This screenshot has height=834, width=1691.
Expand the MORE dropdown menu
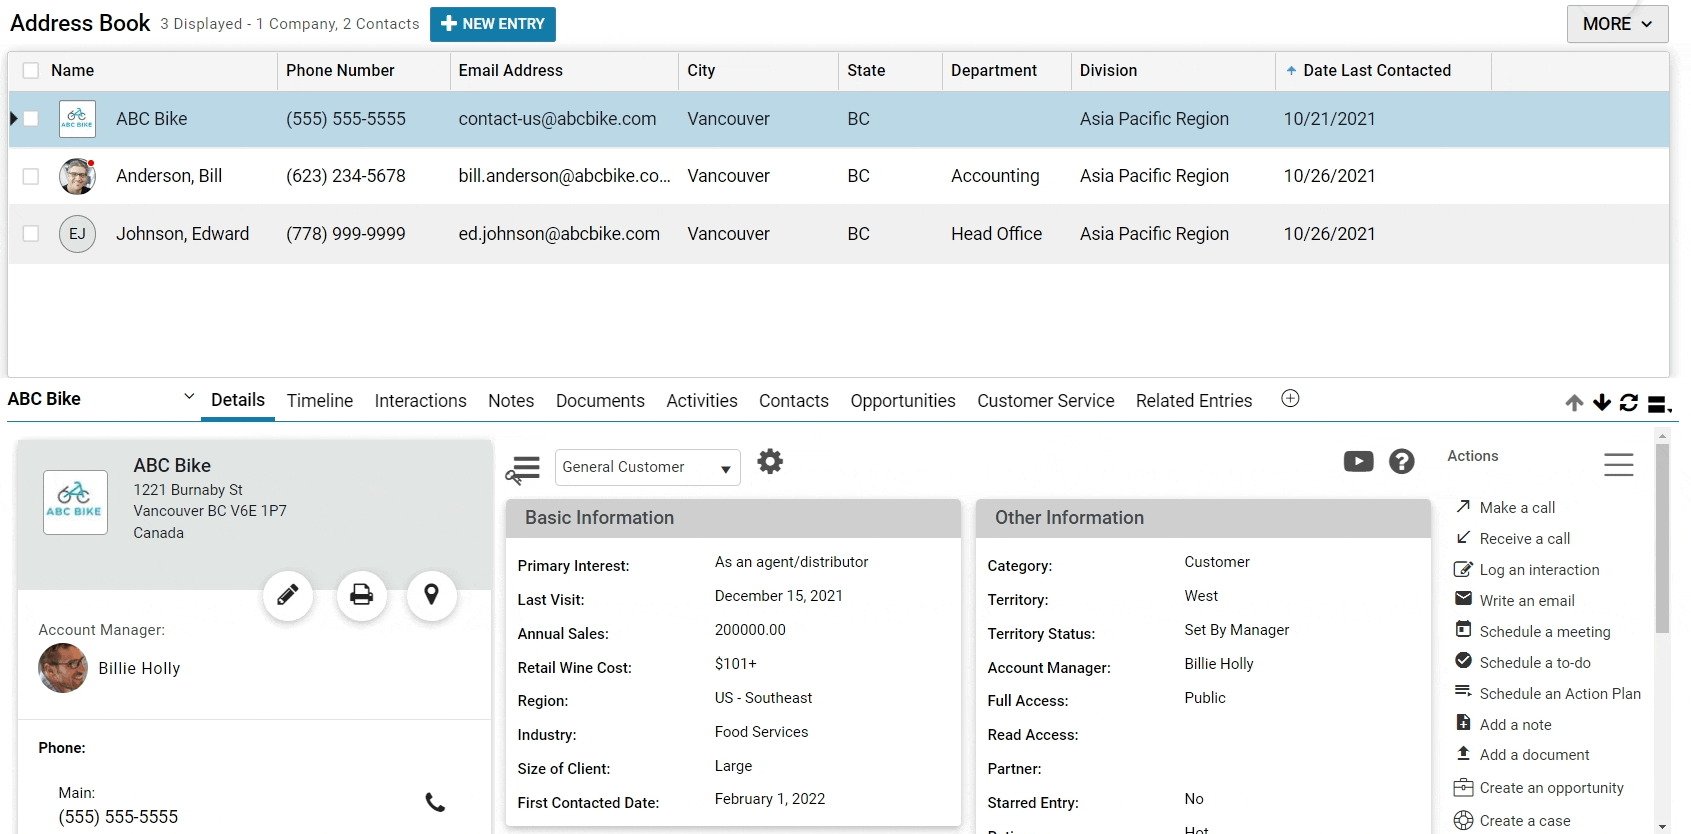(x=1617, y=24)
